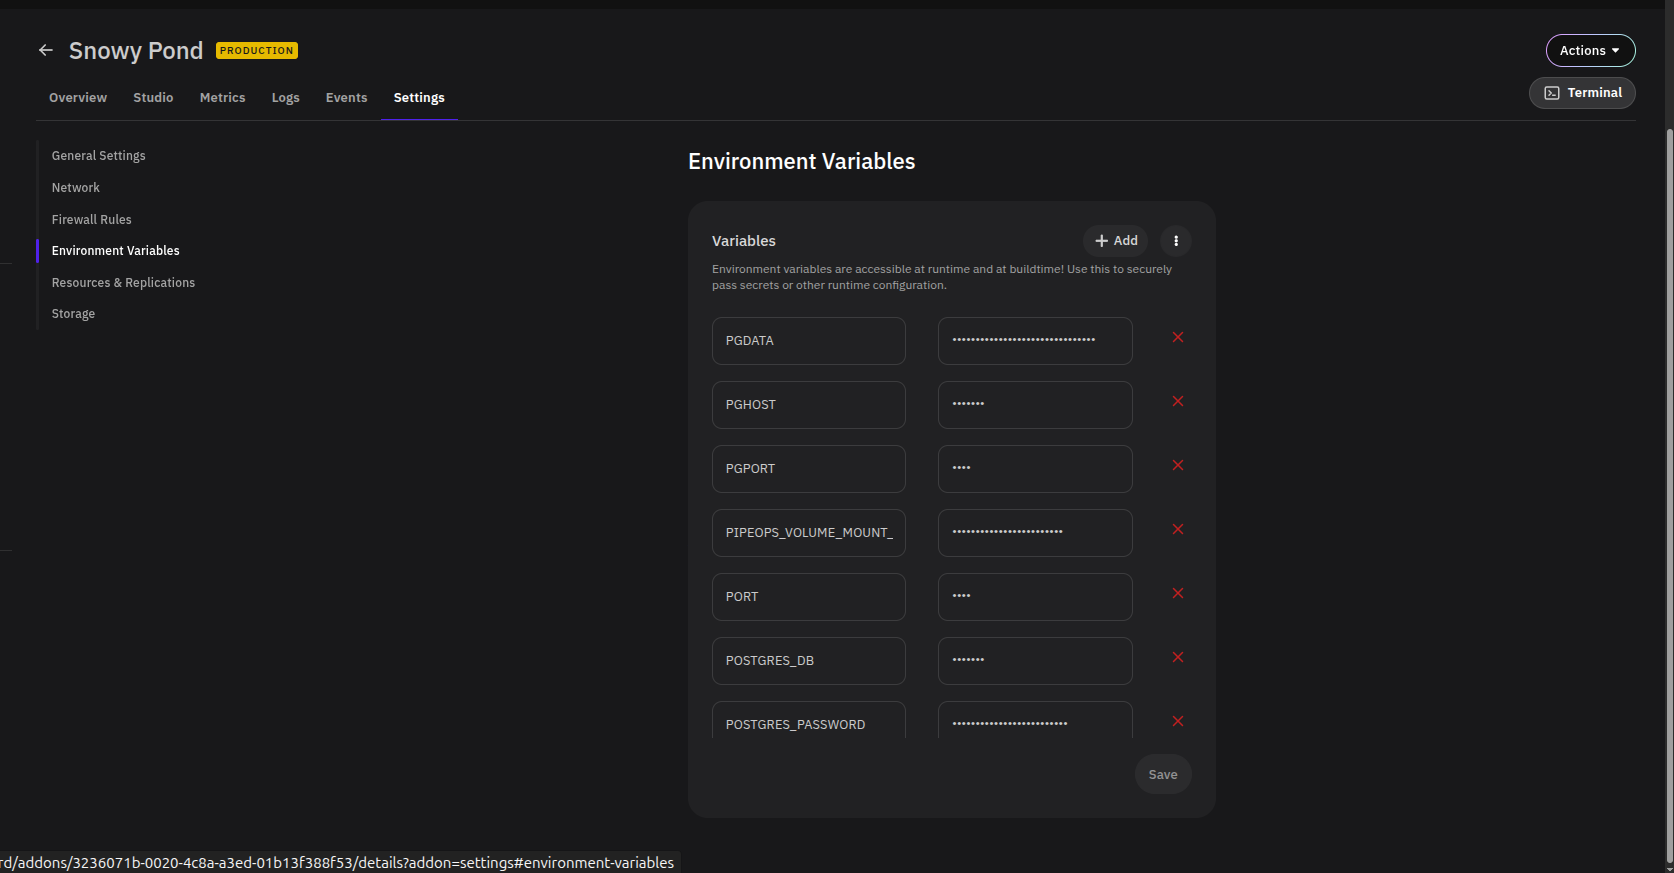Focus the POSTGRES_DB value field
This screenshot has width=1674, height=873.
coord(1035,661)
